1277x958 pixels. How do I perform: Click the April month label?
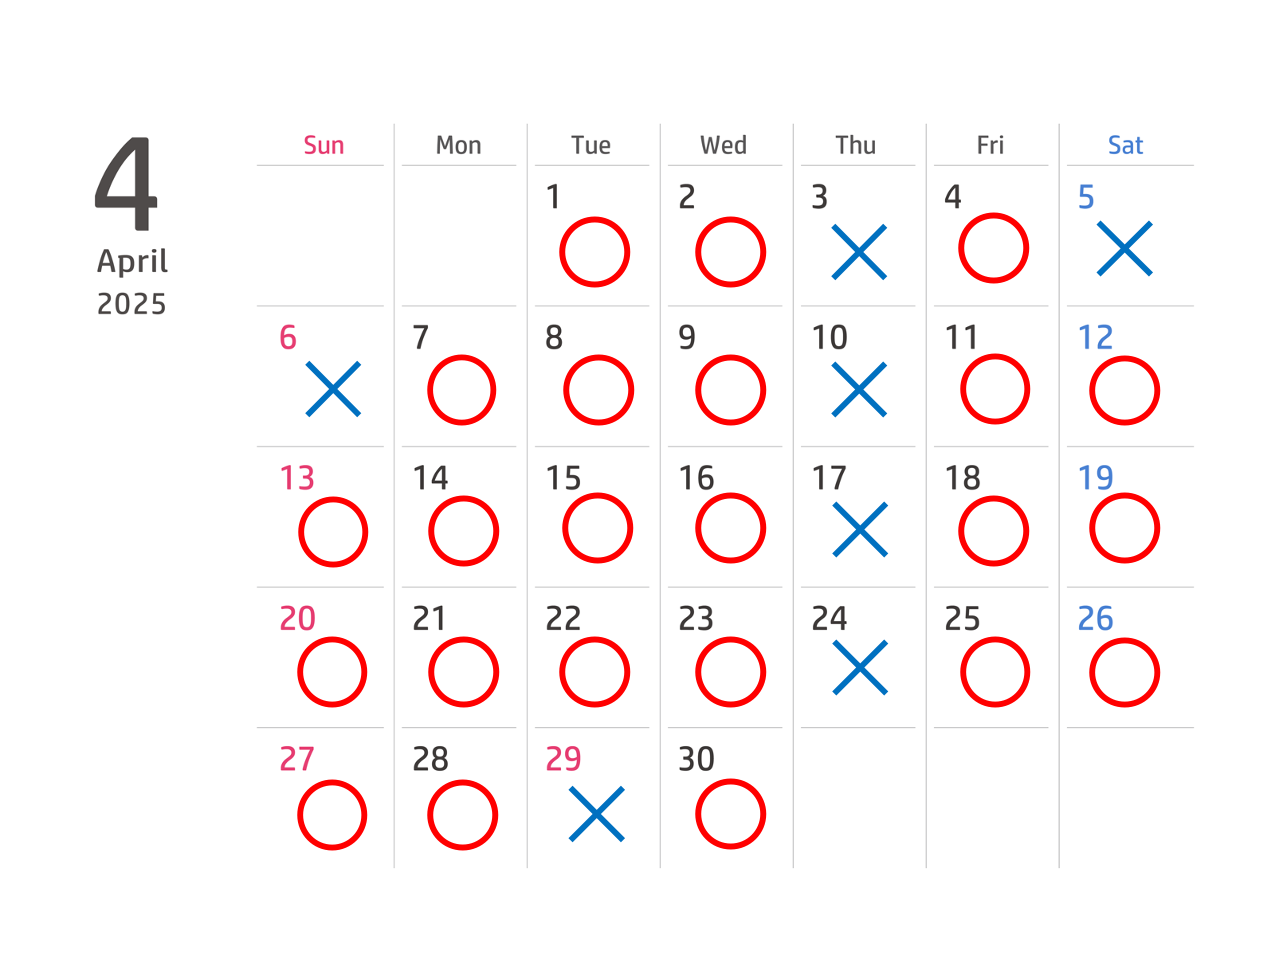click(x=132, y=262)
